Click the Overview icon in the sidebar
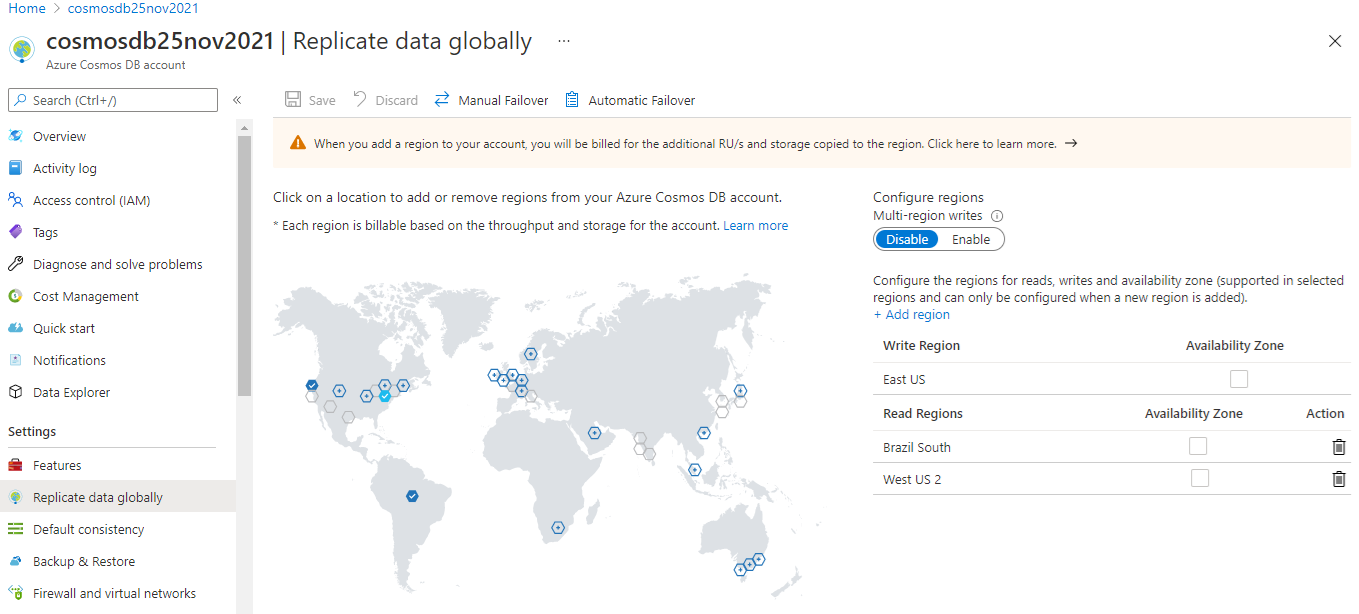1359x614 pixels. (15, 136)
